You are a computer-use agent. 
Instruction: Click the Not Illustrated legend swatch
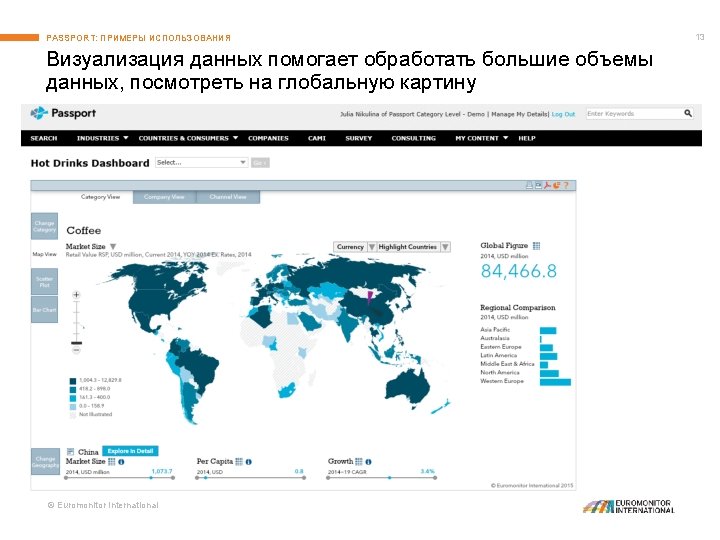pyautogui.click(x=73, y=415)
